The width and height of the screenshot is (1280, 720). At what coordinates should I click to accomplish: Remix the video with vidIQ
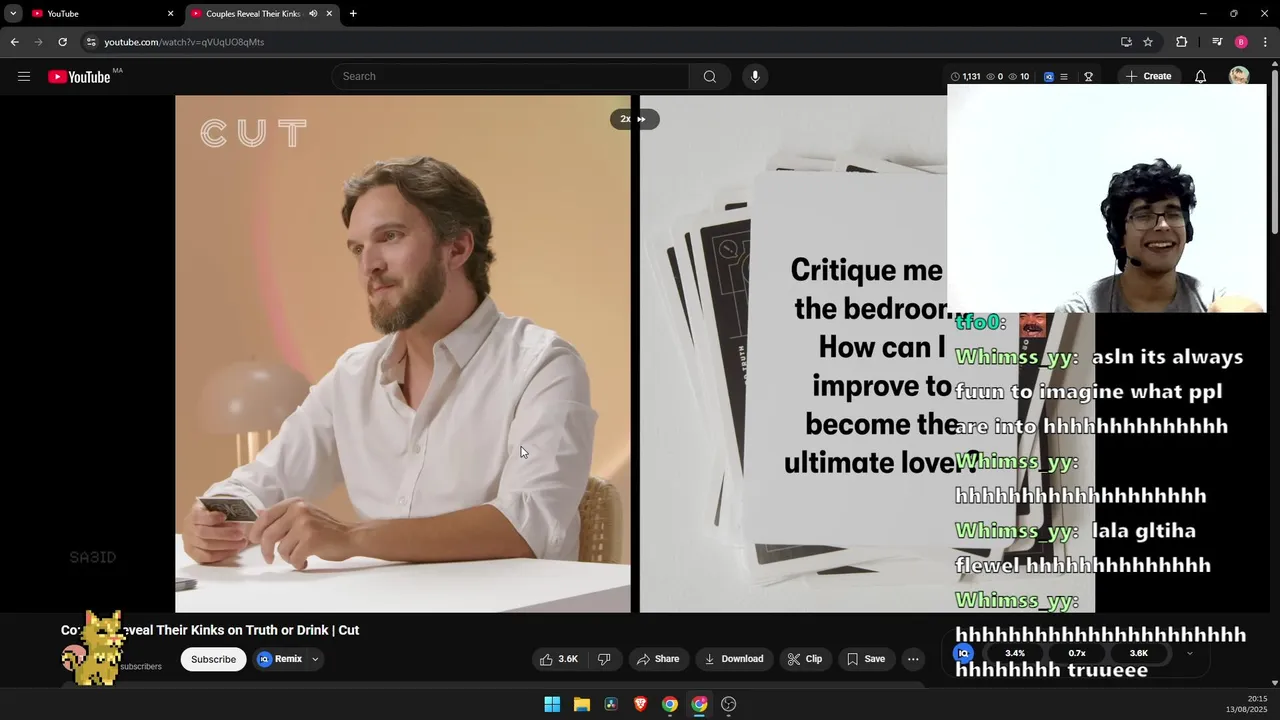click(x=279, y=659)
